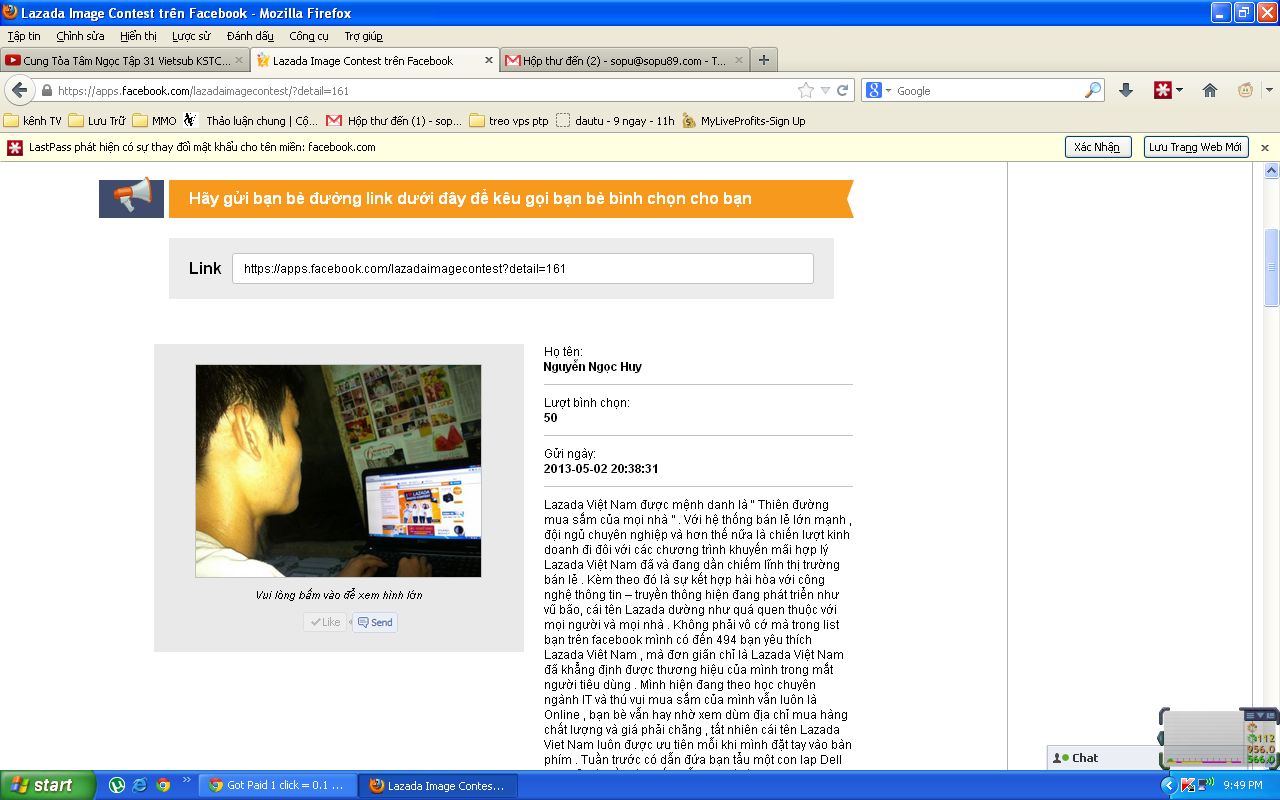Screen dimensions: 1280x800
Task: Reload the current page
Action: point(843,90)
